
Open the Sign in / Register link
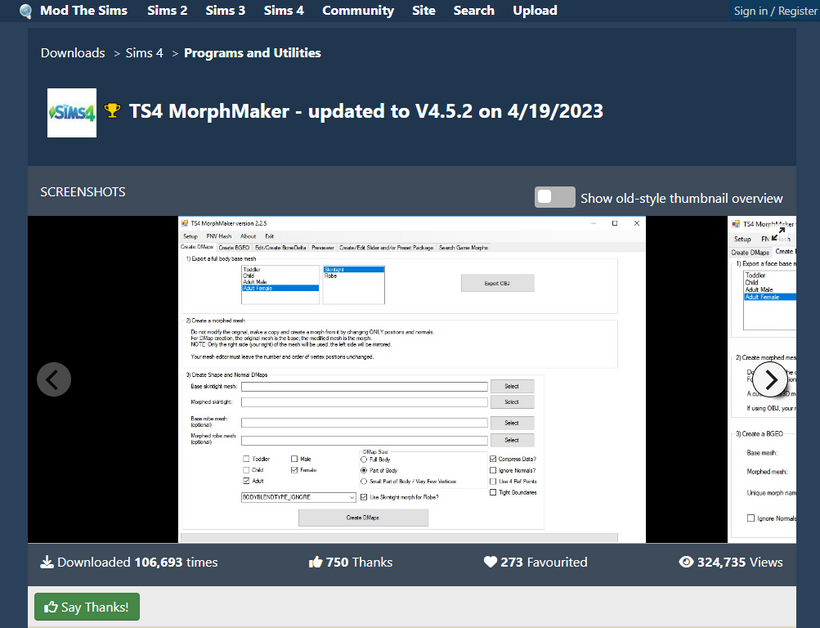click(x=775, y=11)
